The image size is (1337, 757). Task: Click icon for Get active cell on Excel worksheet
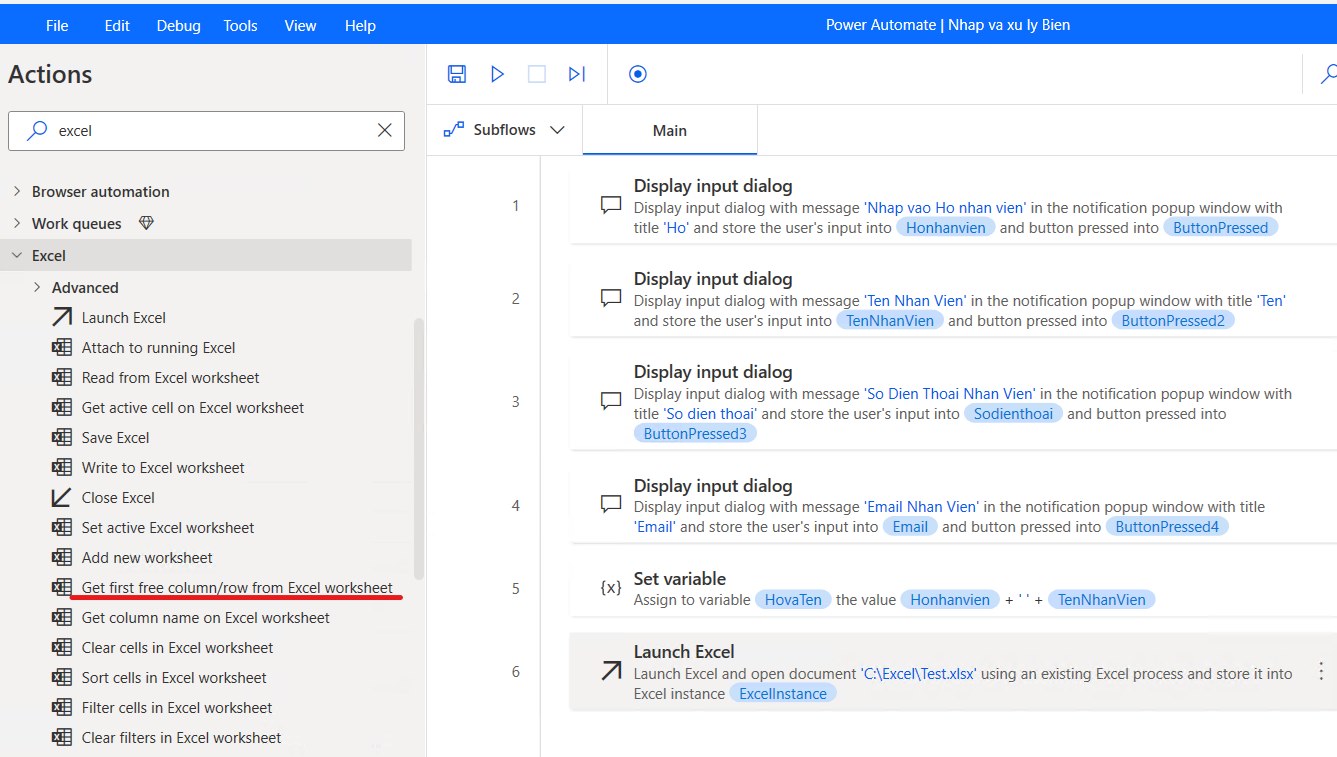pyautogui.click(x=62, y=407)
